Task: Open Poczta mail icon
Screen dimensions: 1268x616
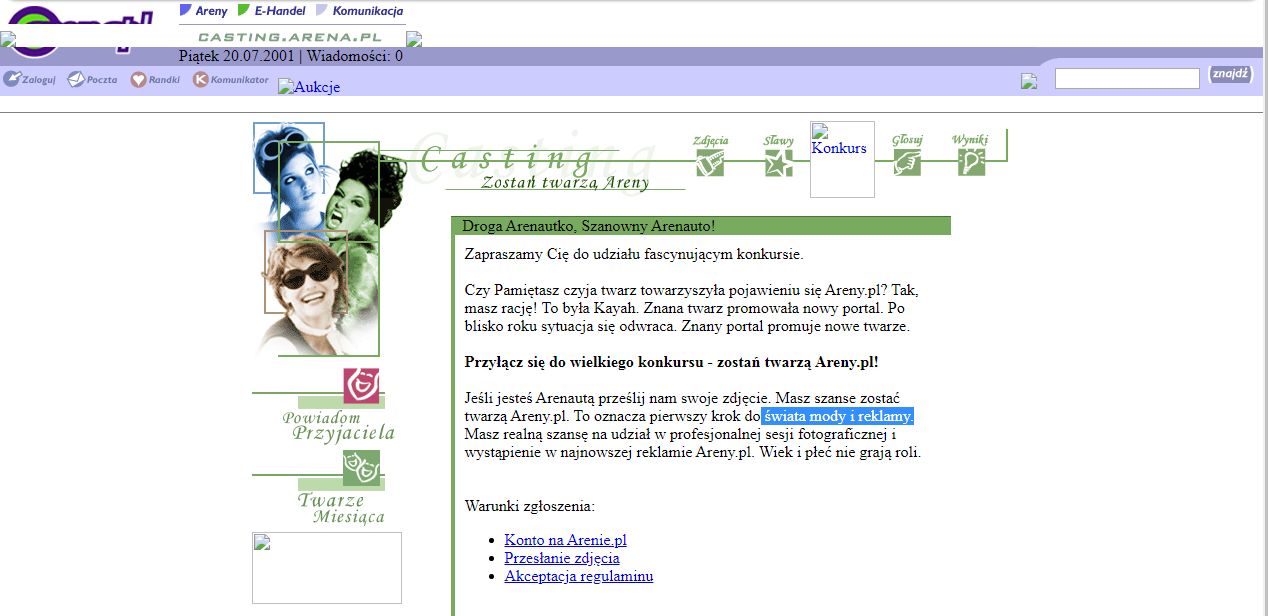Action: point(92,79)
